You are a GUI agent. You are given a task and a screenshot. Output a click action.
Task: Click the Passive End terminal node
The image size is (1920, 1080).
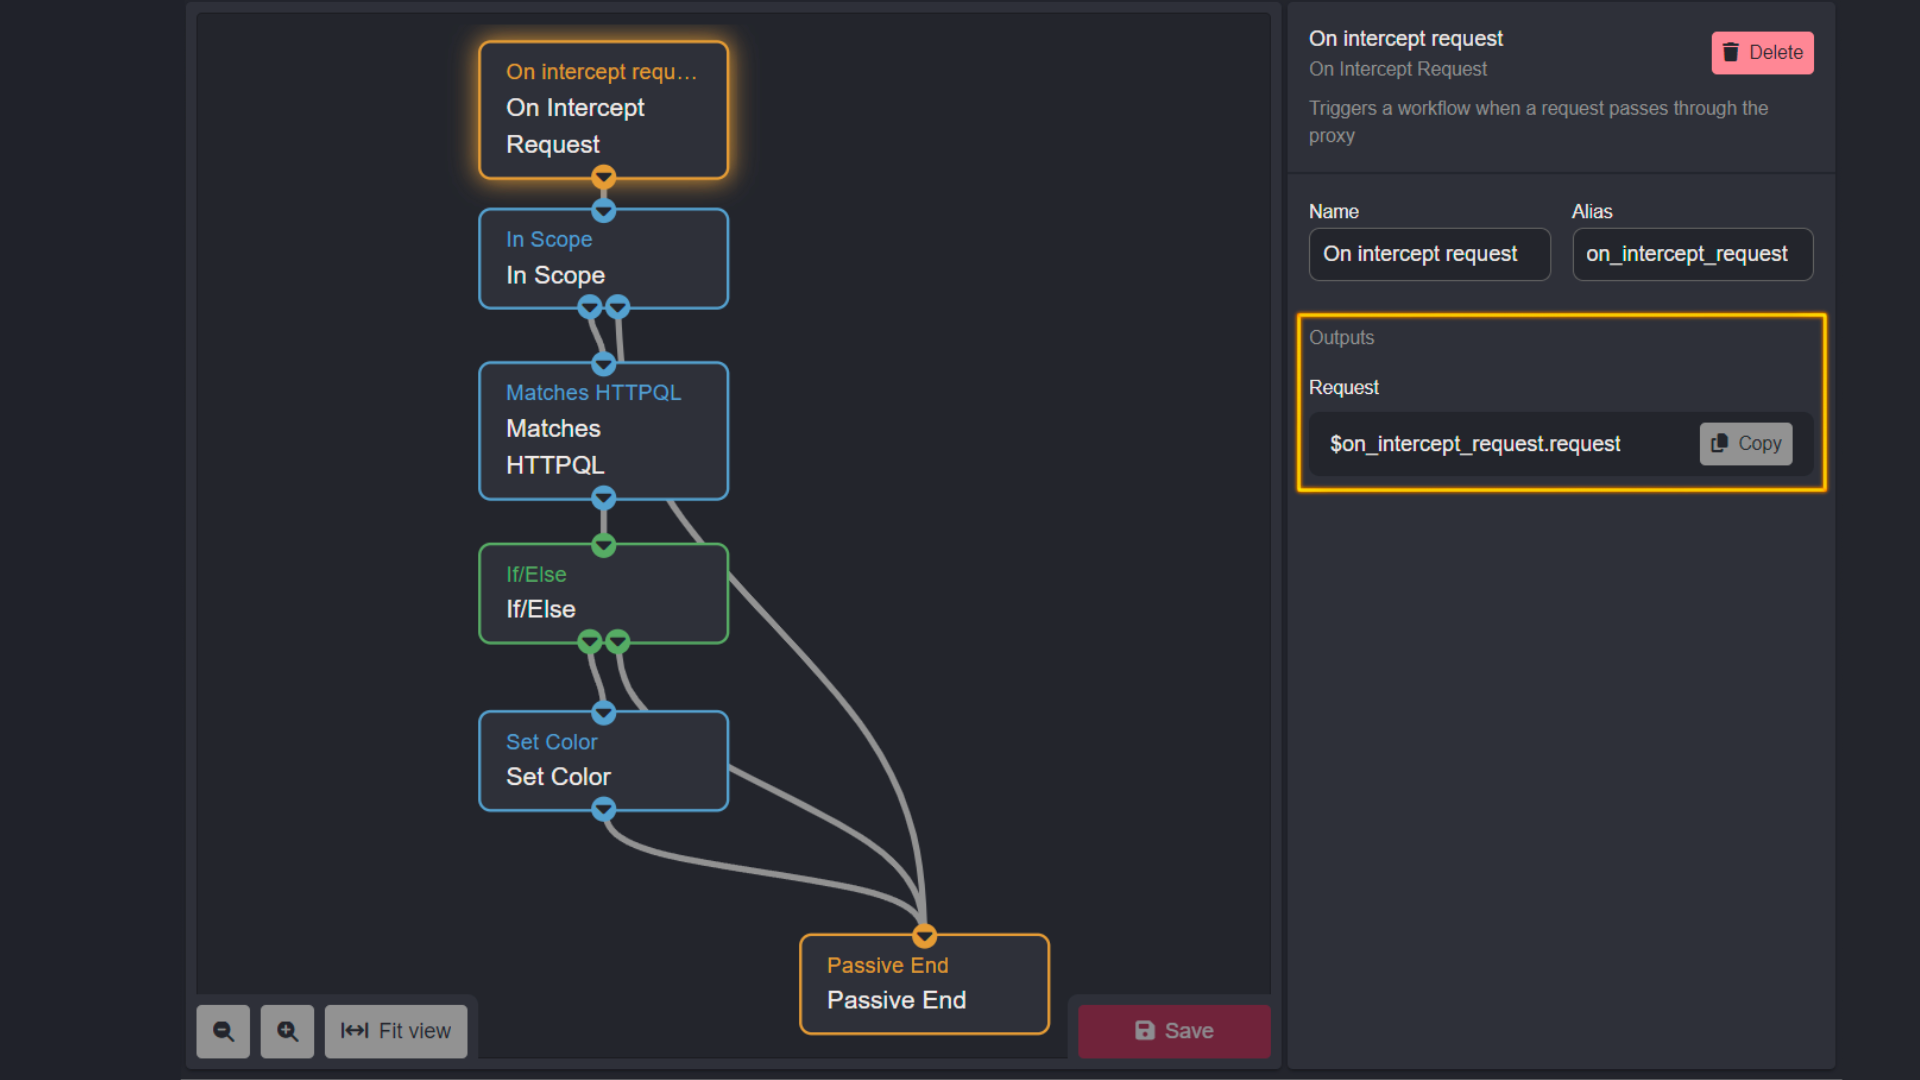(923, 982)
